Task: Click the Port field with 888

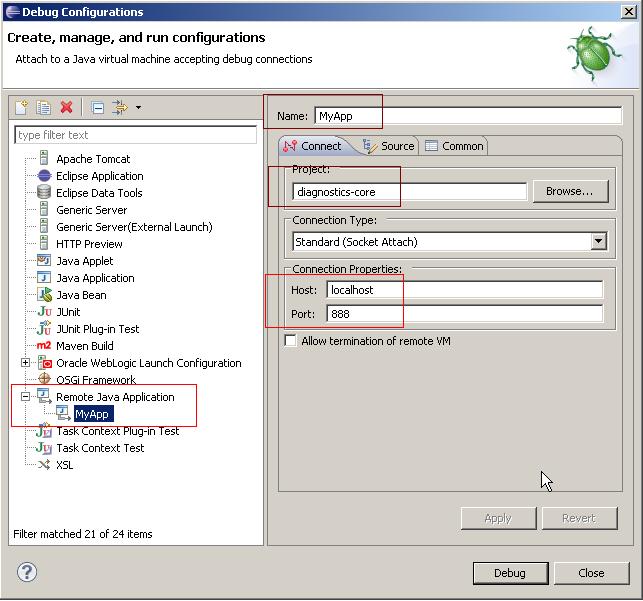Action: pos(465,314)
